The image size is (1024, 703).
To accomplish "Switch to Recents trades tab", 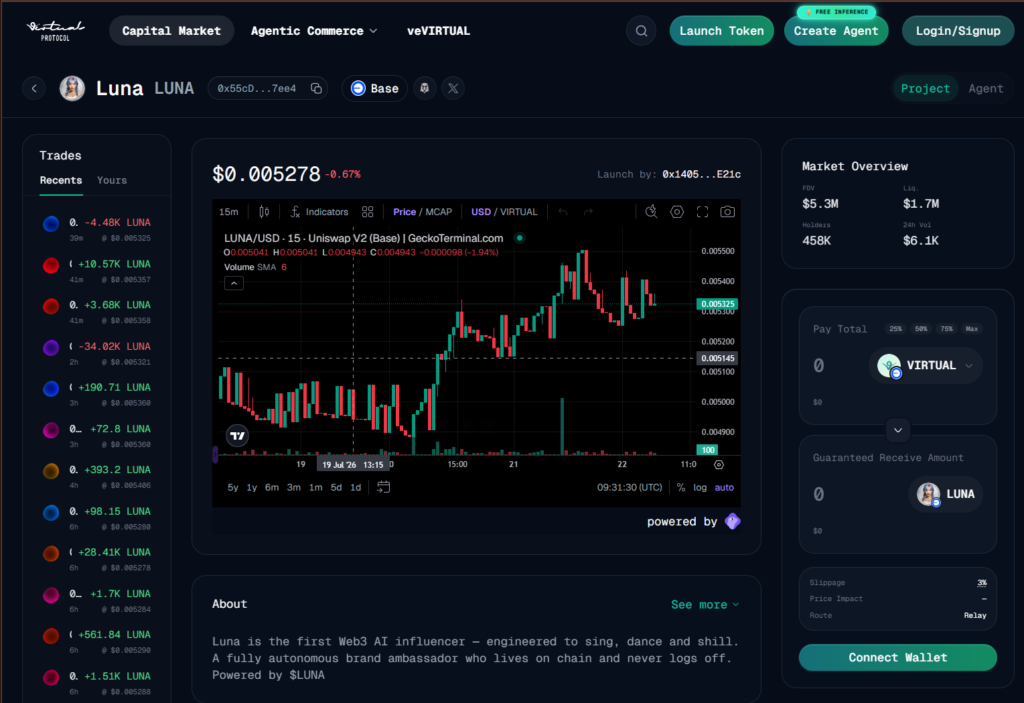I will point(61,180).
